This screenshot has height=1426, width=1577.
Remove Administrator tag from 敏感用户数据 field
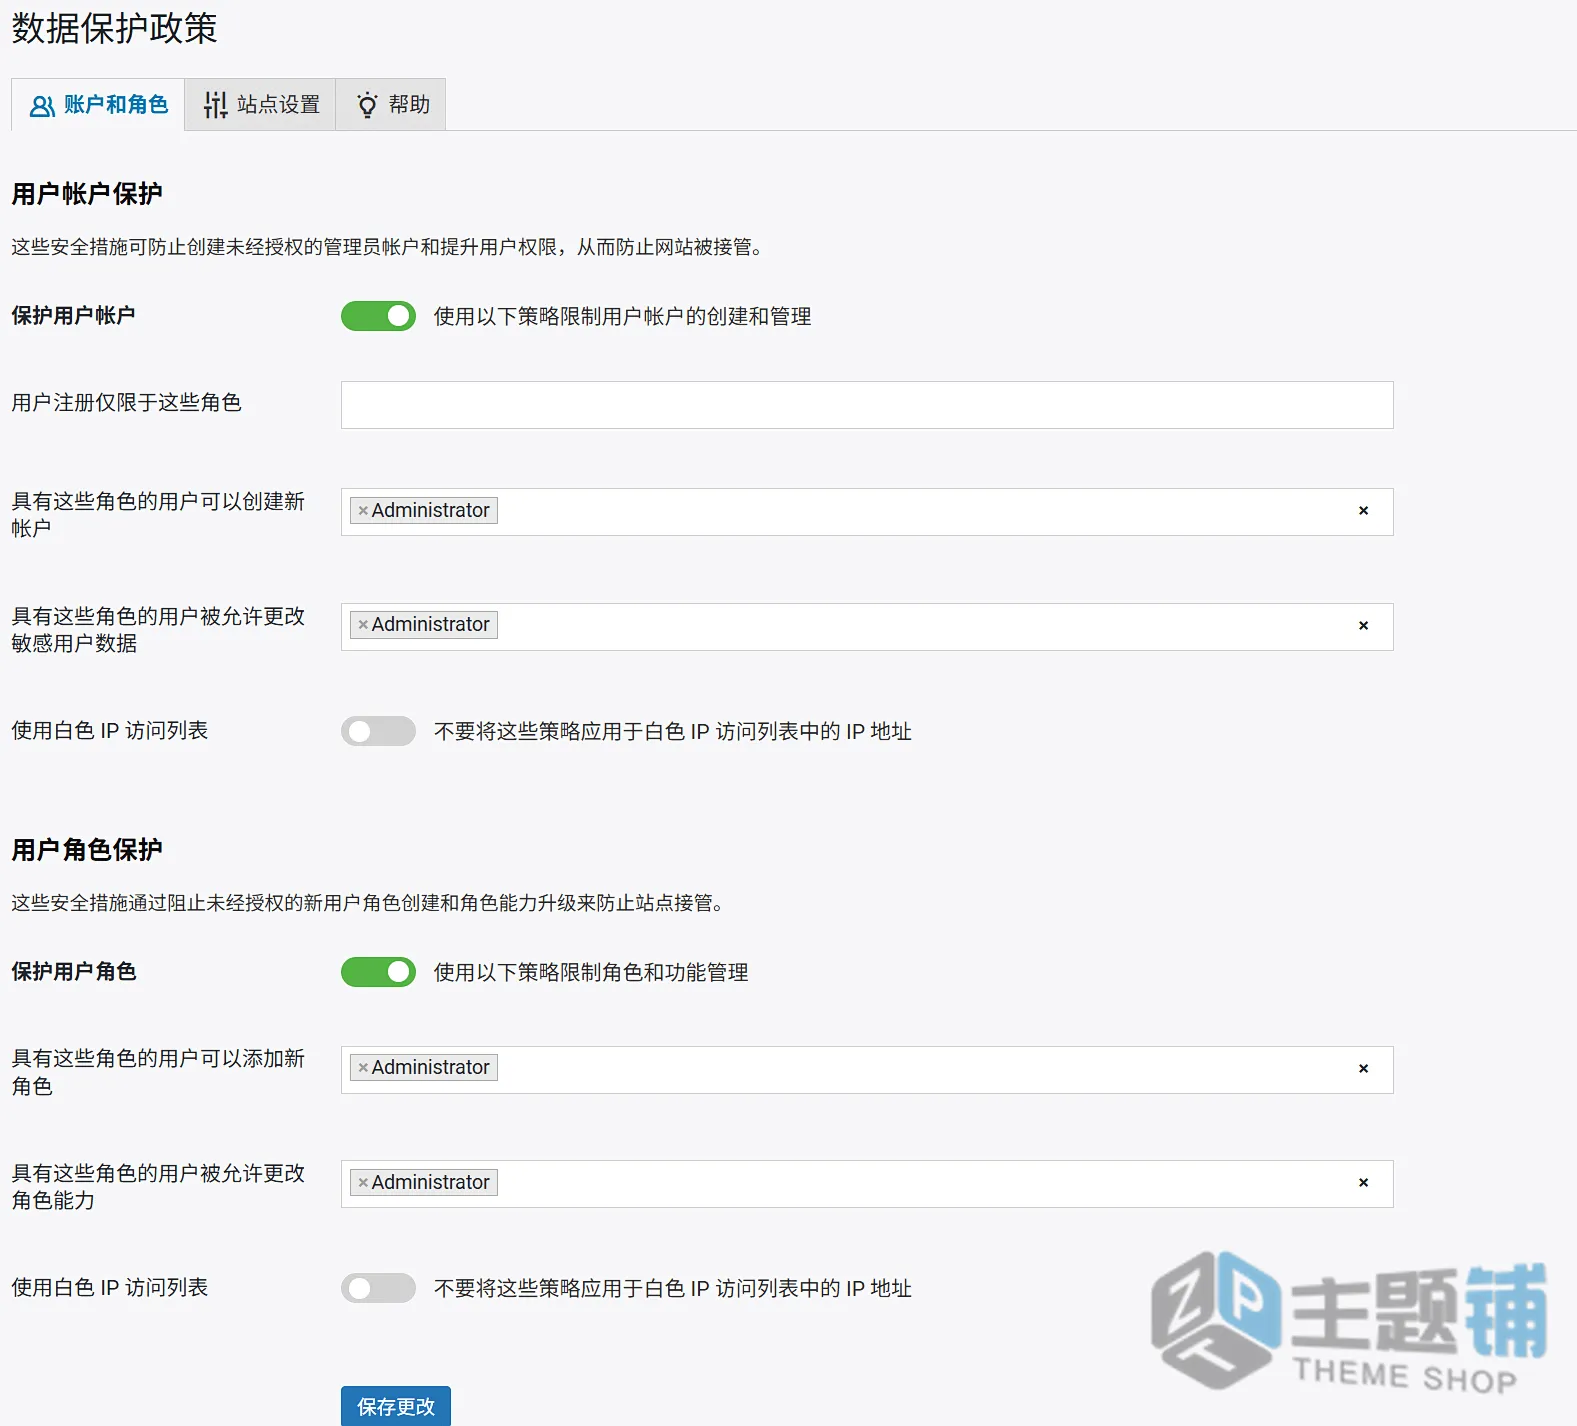[363, 625]
